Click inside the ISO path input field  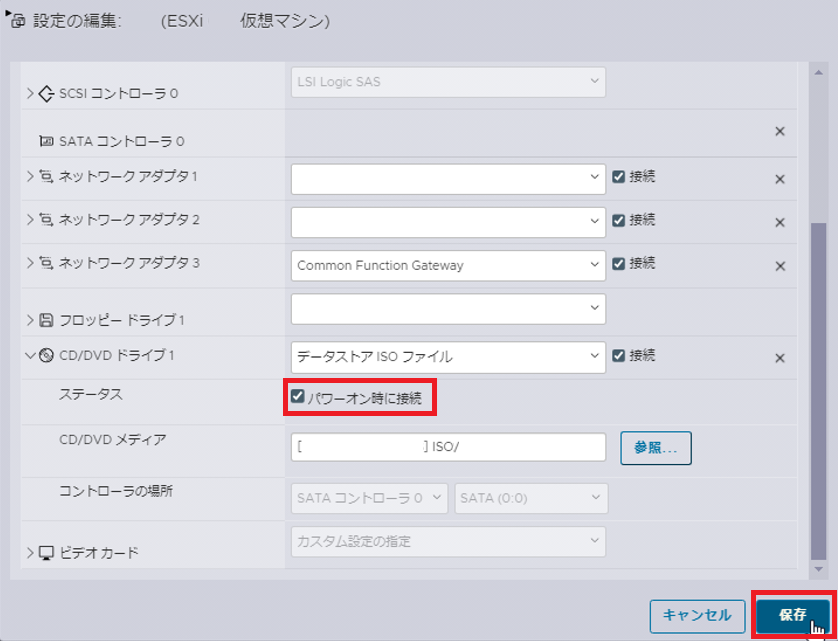coord(447,447)
